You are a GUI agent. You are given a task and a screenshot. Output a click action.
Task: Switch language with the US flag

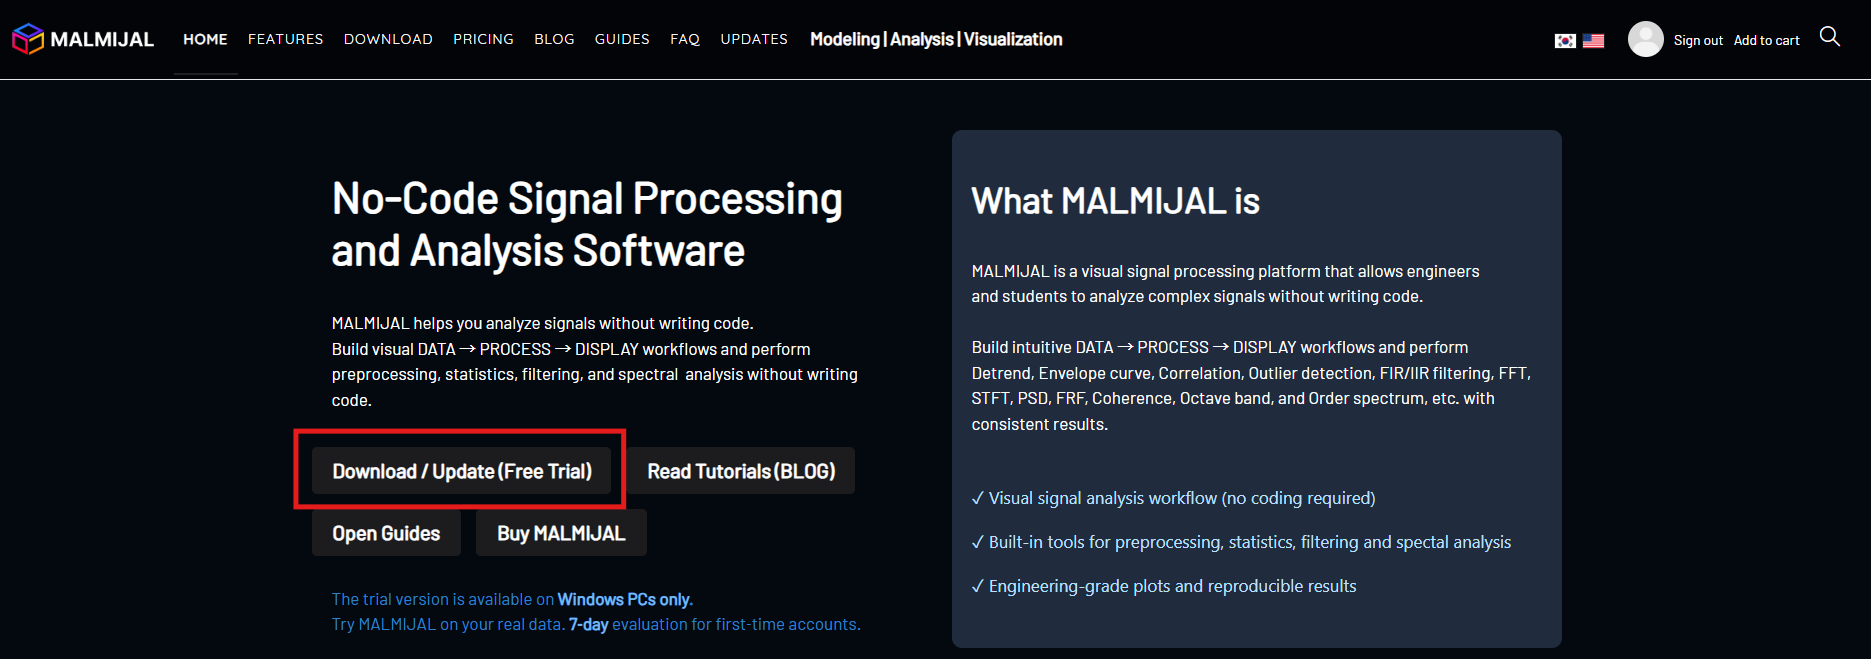[1594, 41]
